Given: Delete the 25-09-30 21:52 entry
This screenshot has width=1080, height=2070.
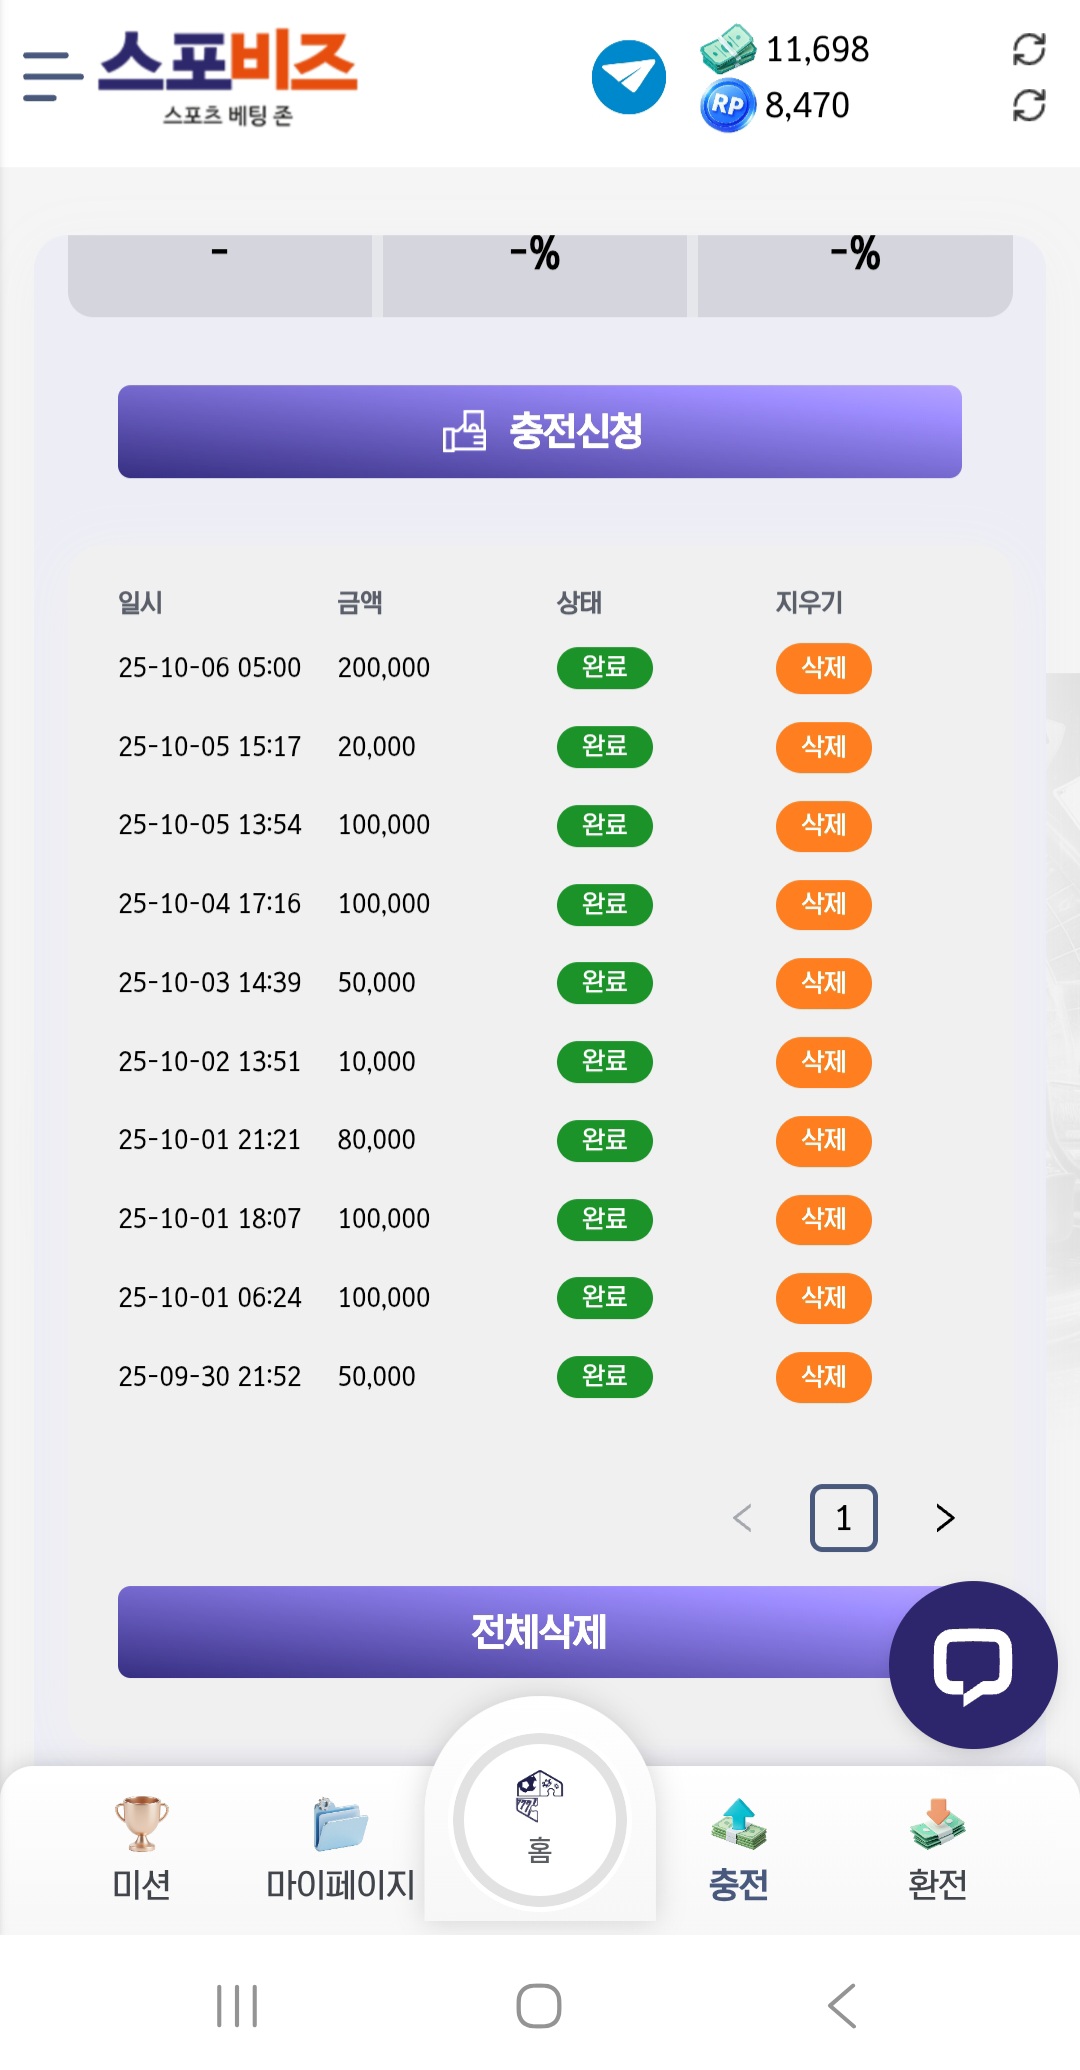Looking at the screenshot, I should pyautogui.click(x=823, y=1377).
